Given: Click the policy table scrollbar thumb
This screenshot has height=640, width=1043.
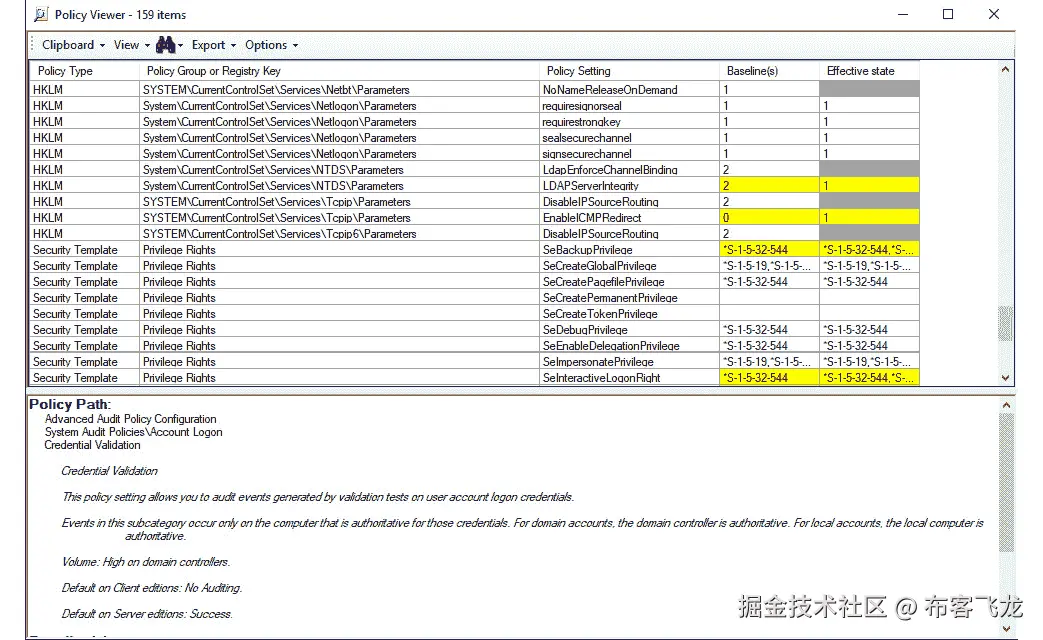Looking at the screenshot, I should pos(1005,323).
